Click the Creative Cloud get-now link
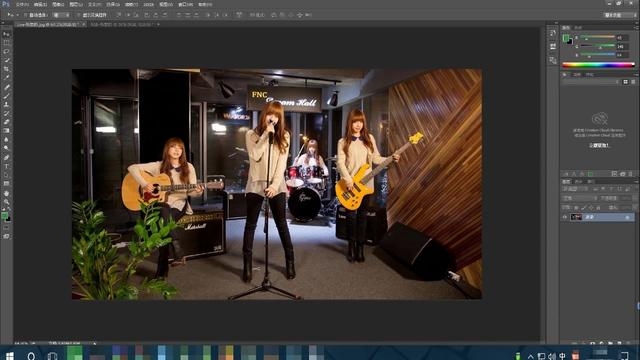The width and height of the screenshot is (640, 360). click(x=598, y=145)
